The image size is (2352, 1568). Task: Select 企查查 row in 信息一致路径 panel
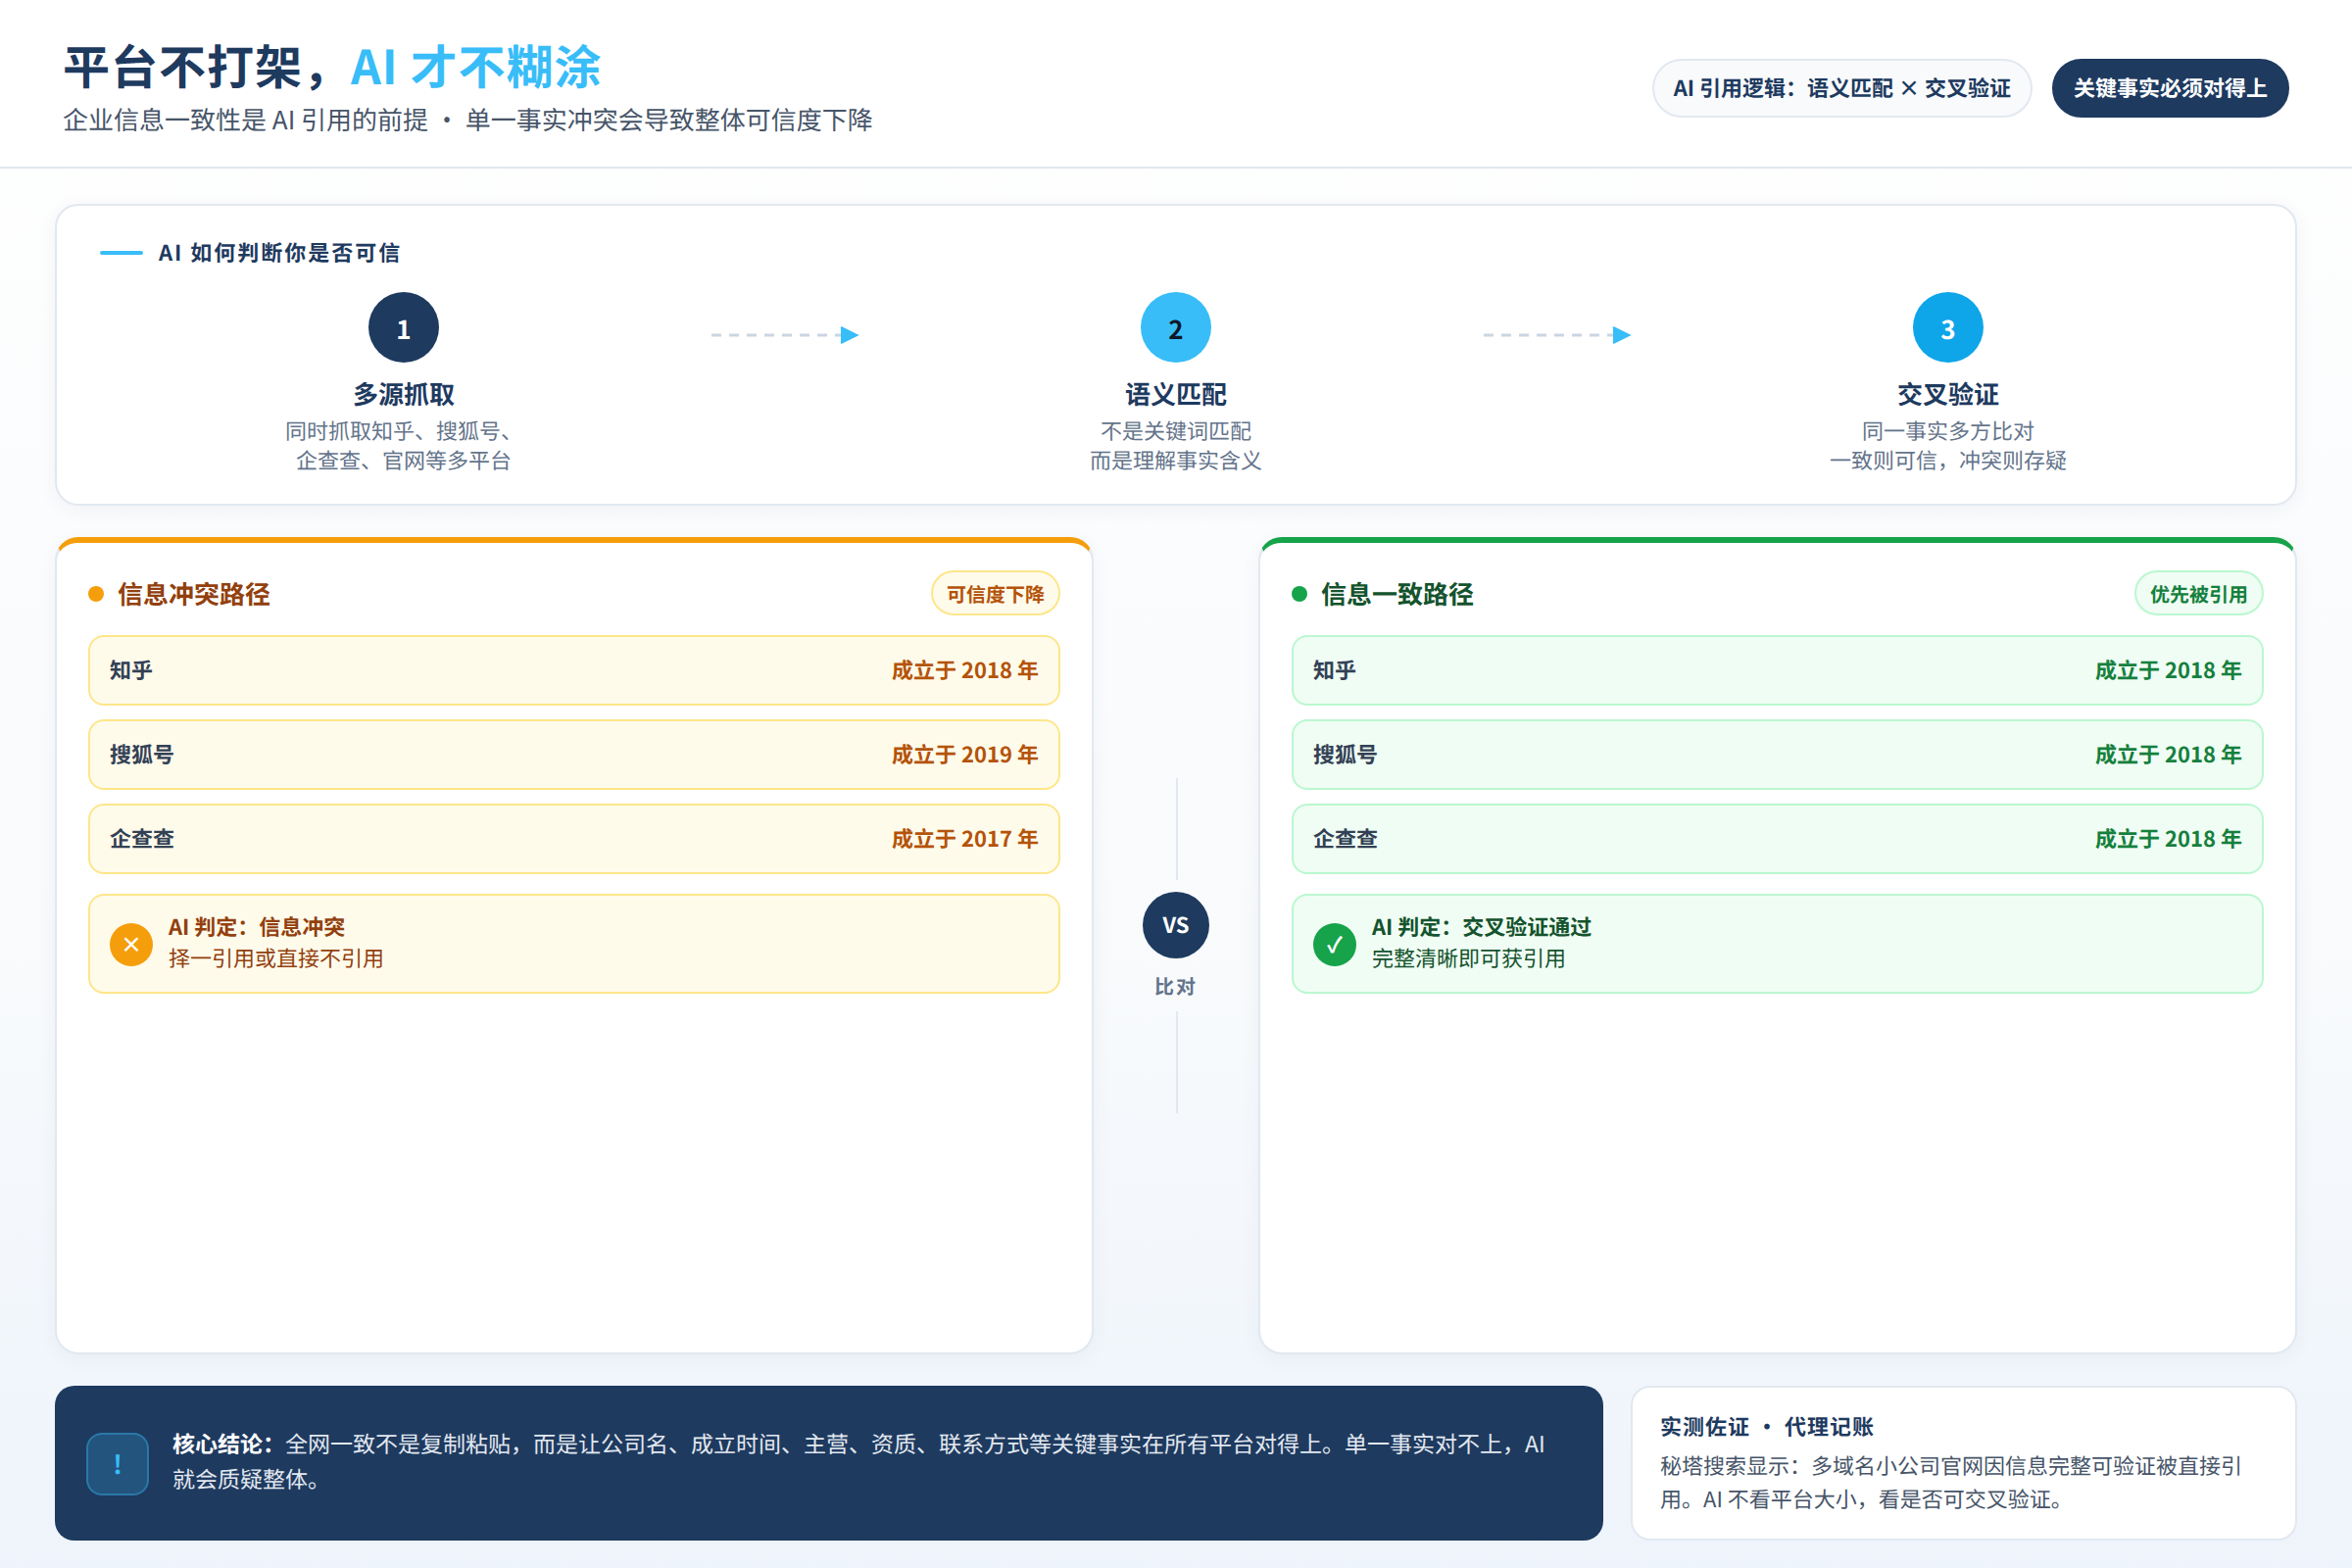coord(1777,838)
